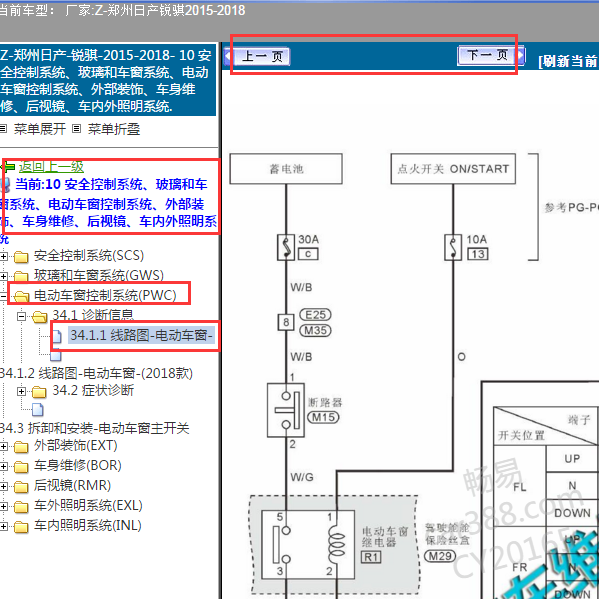Click the folder icon of 车外照明系统(EXL)
Screen dimensions: 599x599
pyautogui.click(x=21, y=507)
